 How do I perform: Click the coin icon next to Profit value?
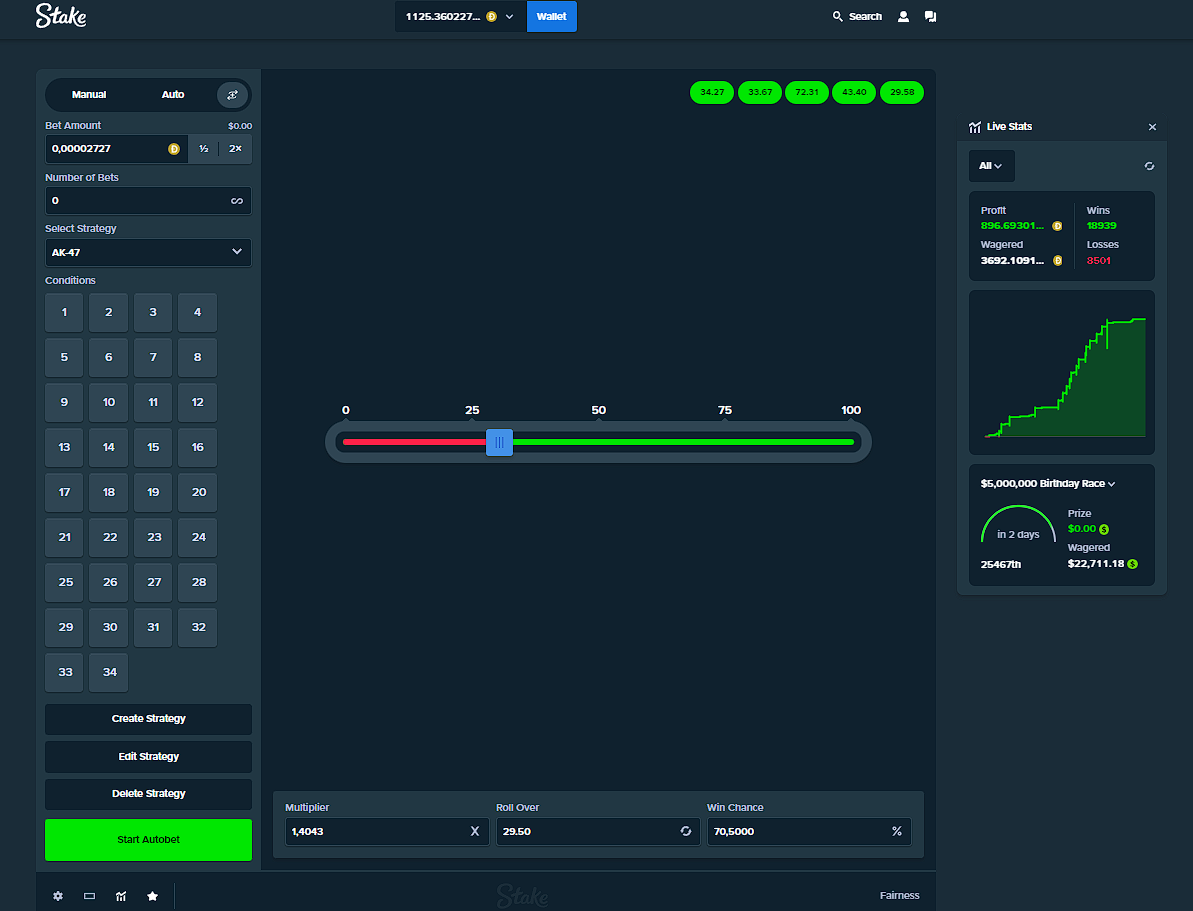(x=1057, y=226)
